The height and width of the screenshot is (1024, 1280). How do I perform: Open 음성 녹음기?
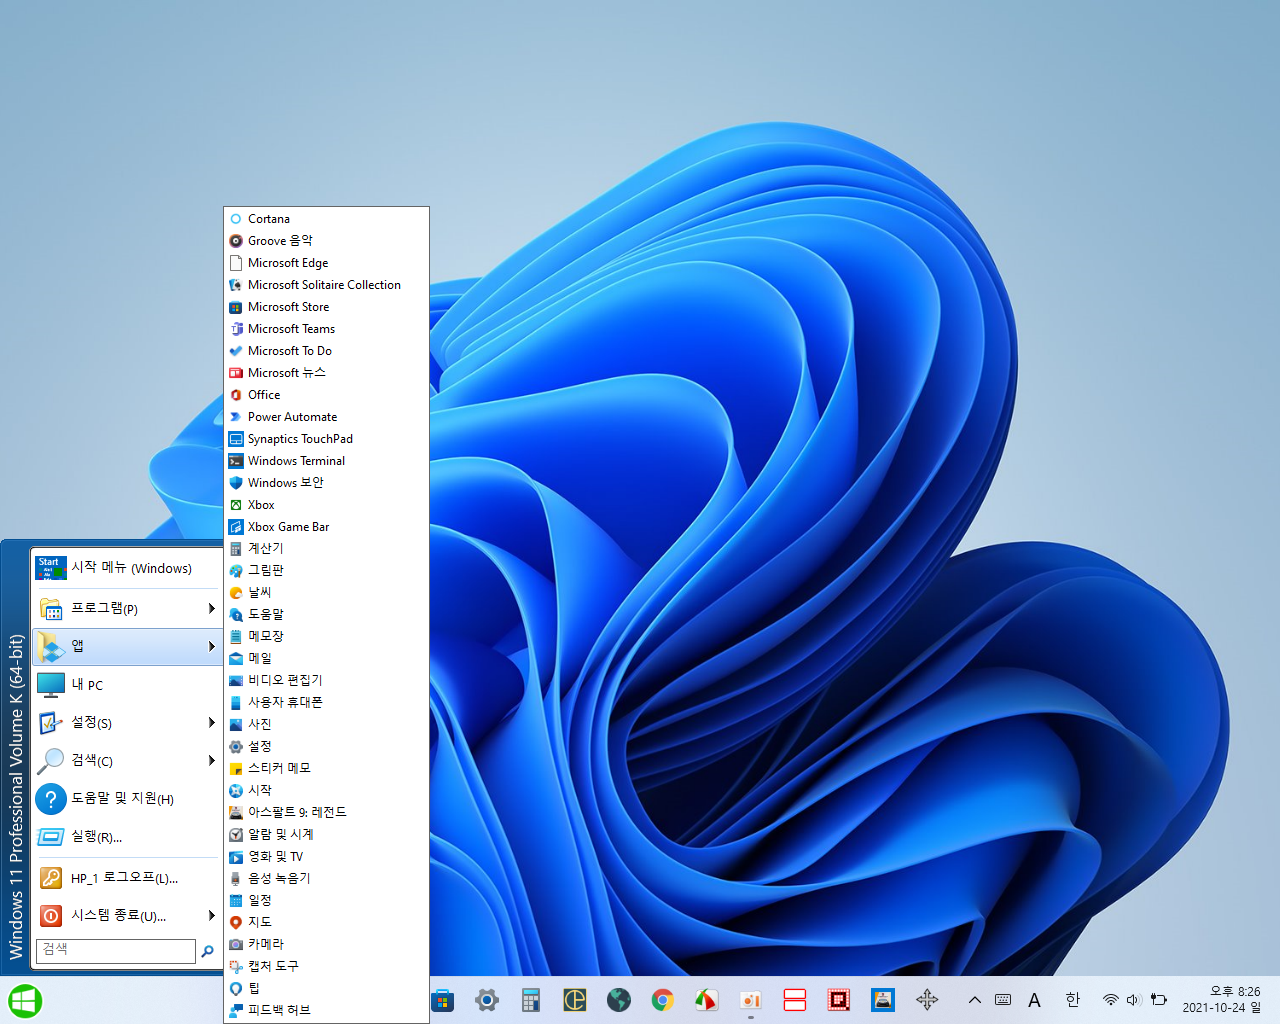point(326,879)
